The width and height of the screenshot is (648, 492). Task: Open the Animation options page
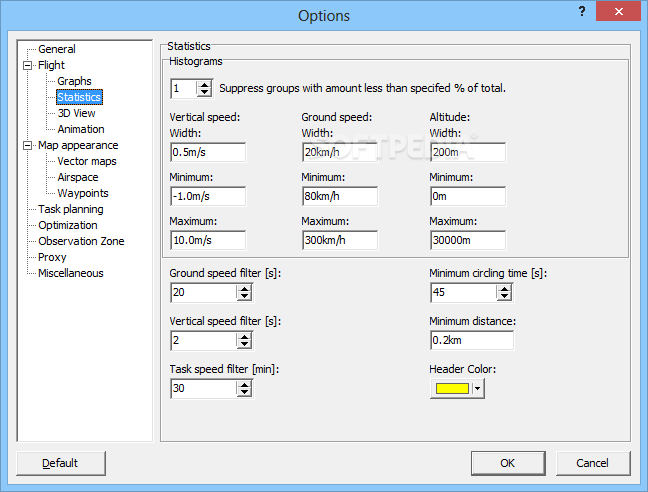81,129
